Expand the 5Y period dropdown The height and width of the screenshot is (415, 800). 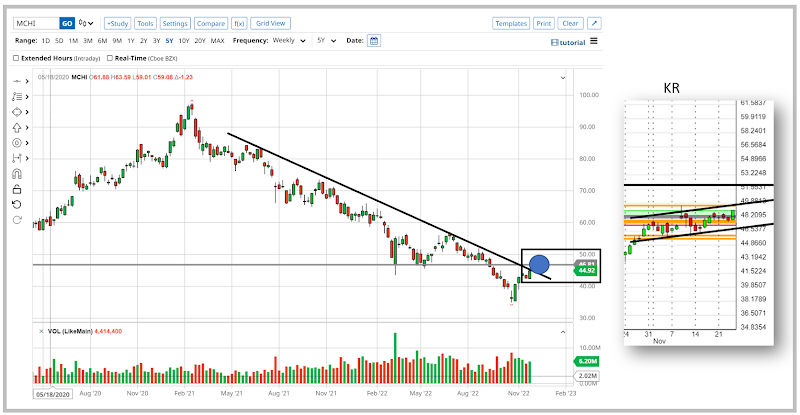(325, 41)
